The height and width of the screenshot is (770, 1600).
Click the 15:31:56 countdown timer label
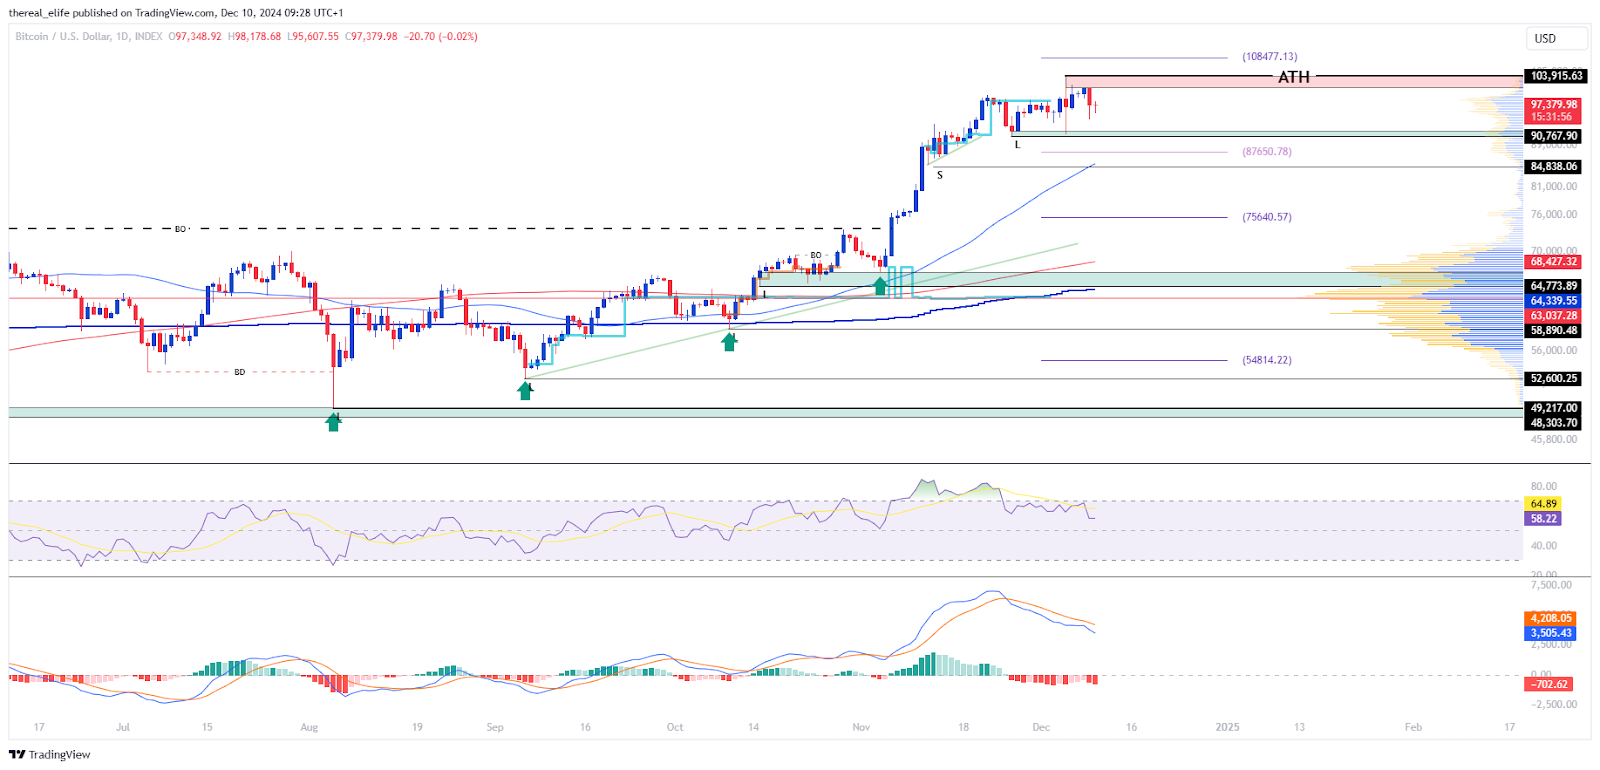[1552, 117]
